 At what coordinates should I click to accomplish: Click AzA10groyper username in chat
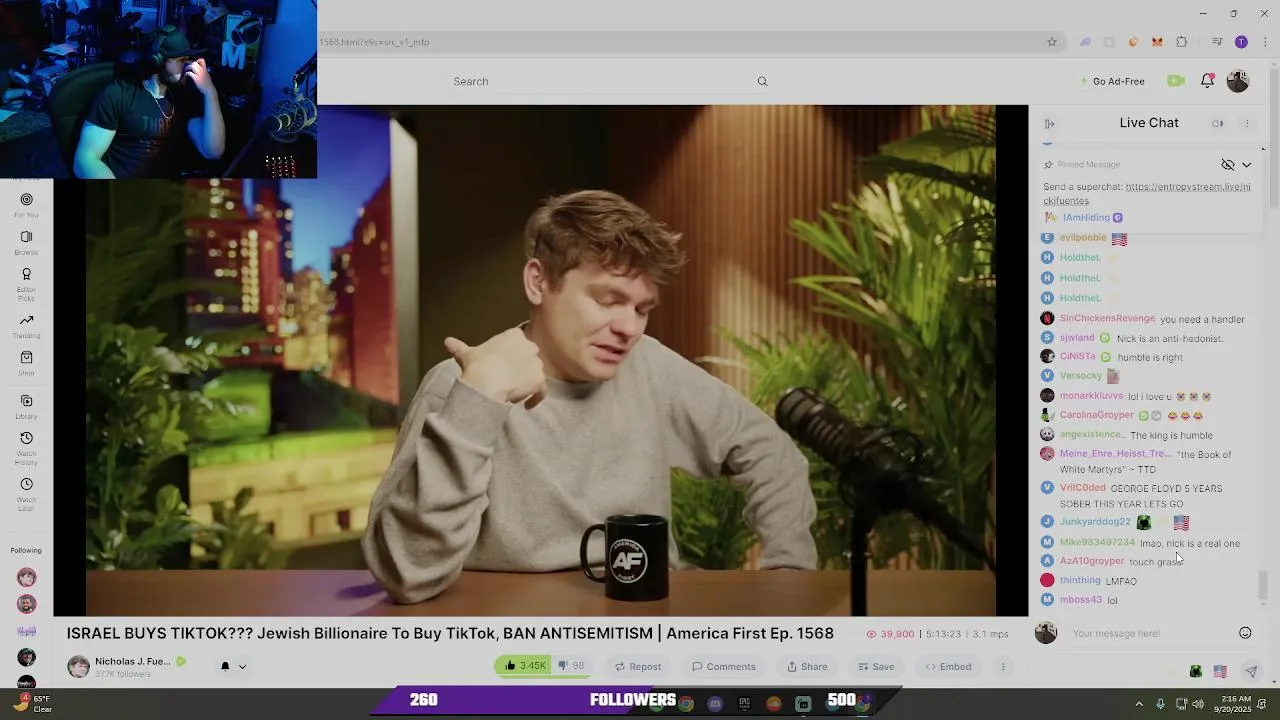(x=1092, y=561)
